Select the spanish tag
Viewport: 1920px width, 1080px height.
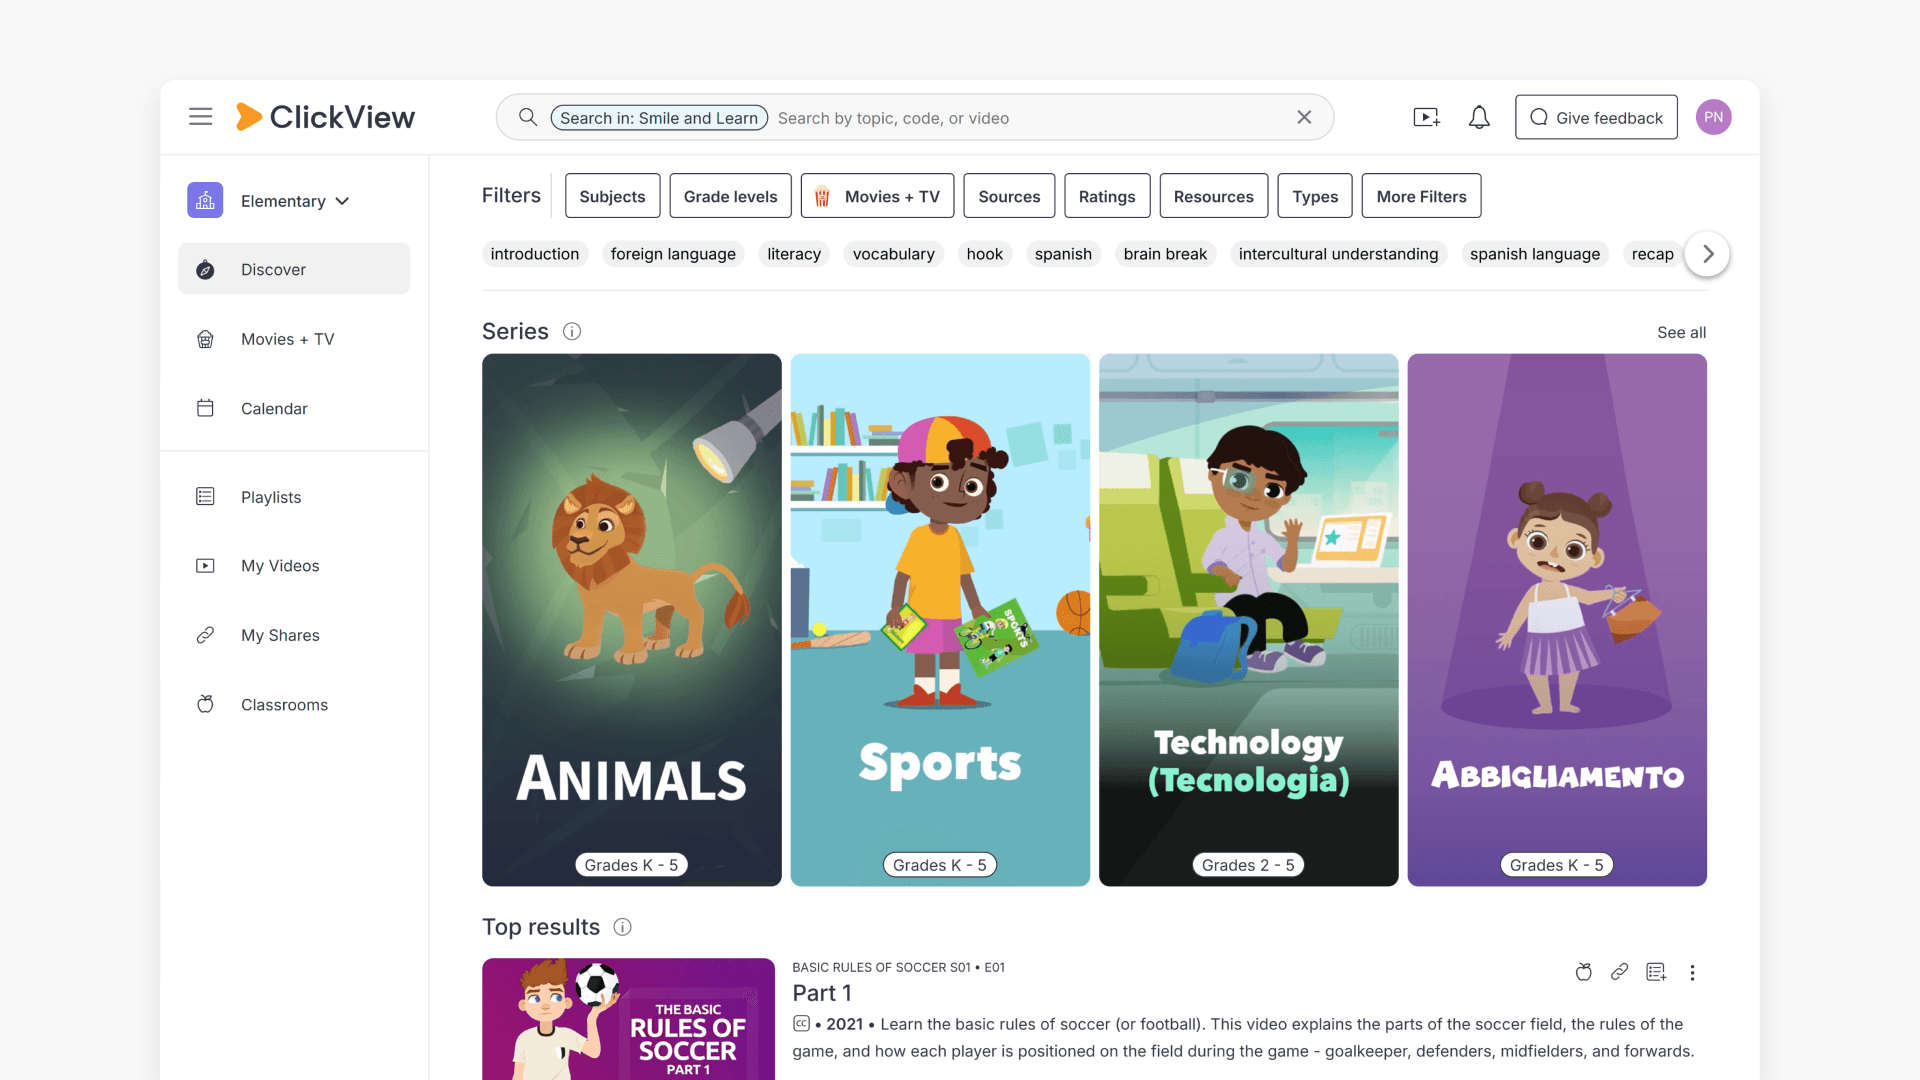[x=1063, y=254]
